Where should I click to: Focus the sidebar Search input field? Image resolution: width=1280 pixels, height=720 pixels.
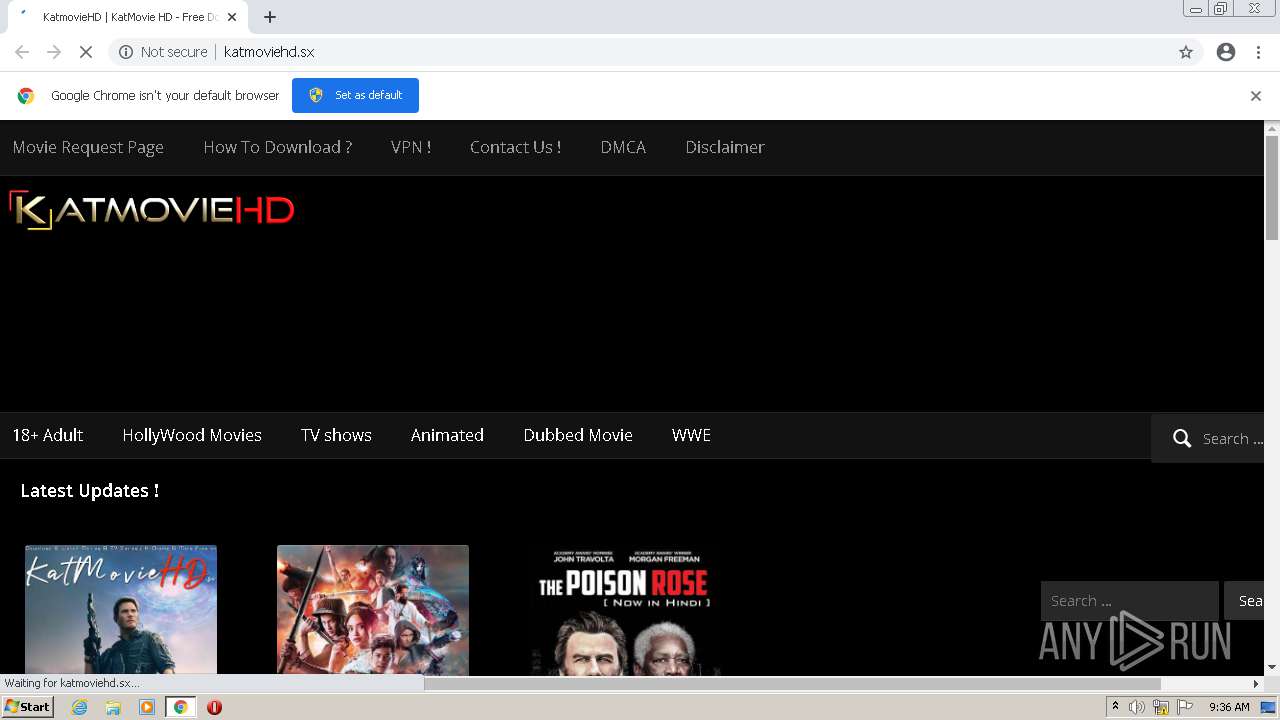point(1129,601)
